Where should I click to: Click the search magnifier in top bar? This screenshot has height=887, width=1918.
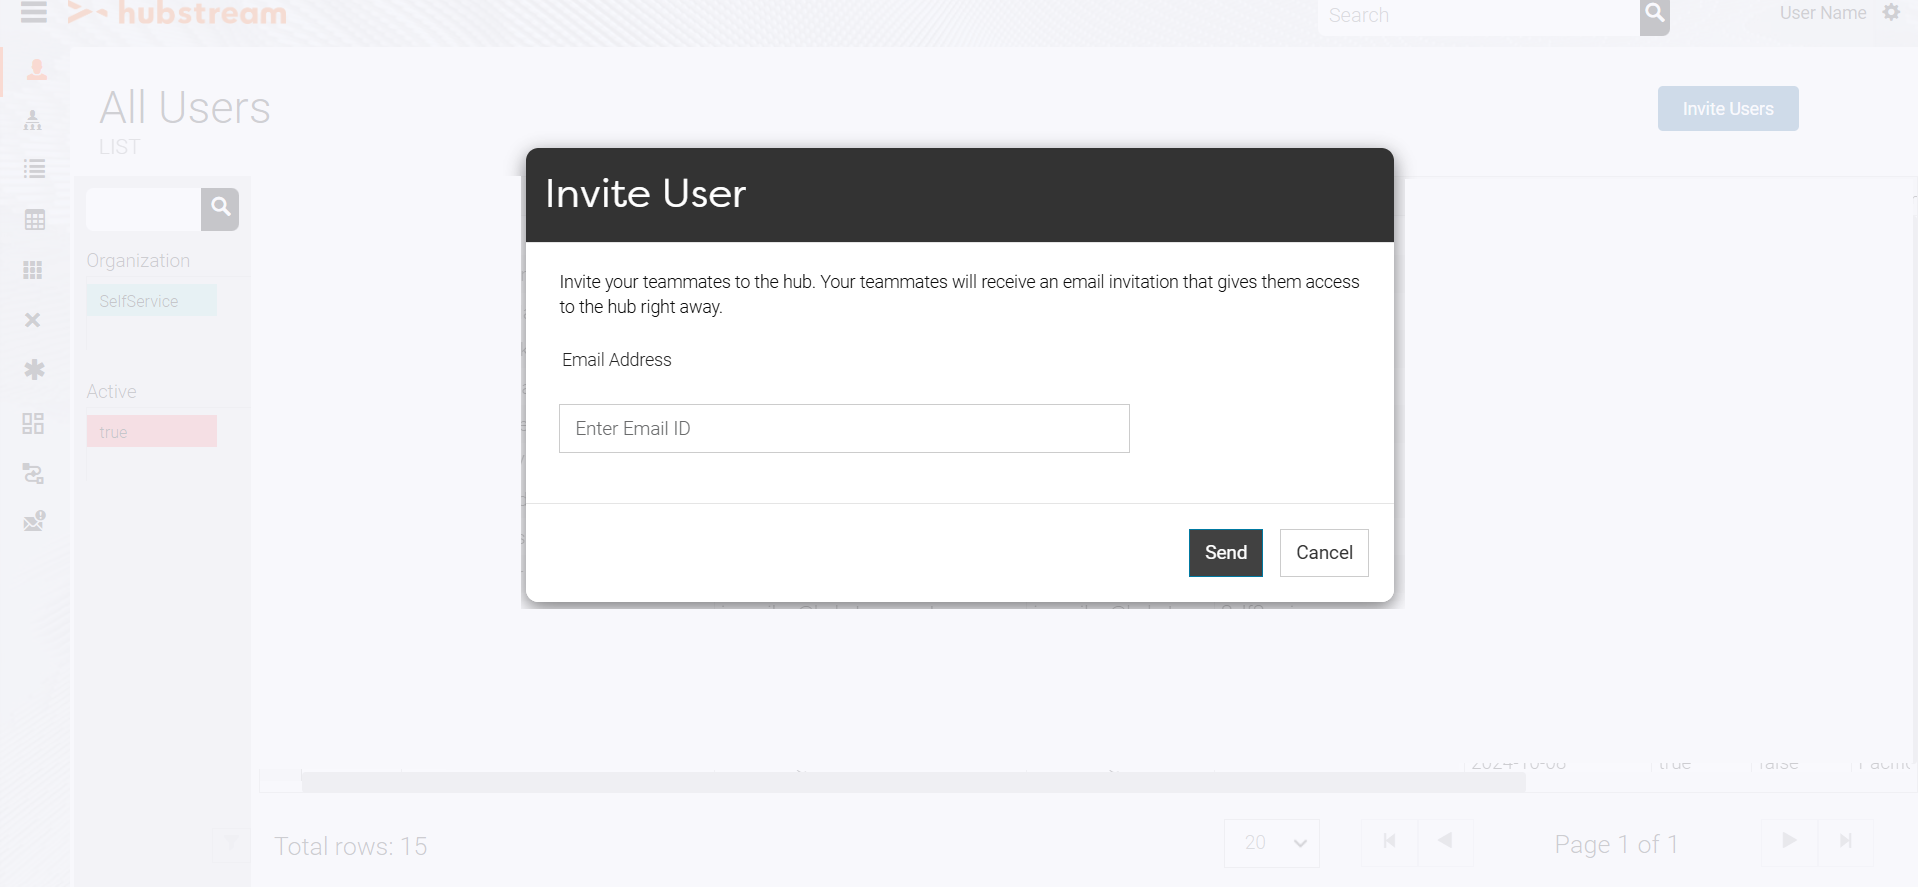[1654, 16]
